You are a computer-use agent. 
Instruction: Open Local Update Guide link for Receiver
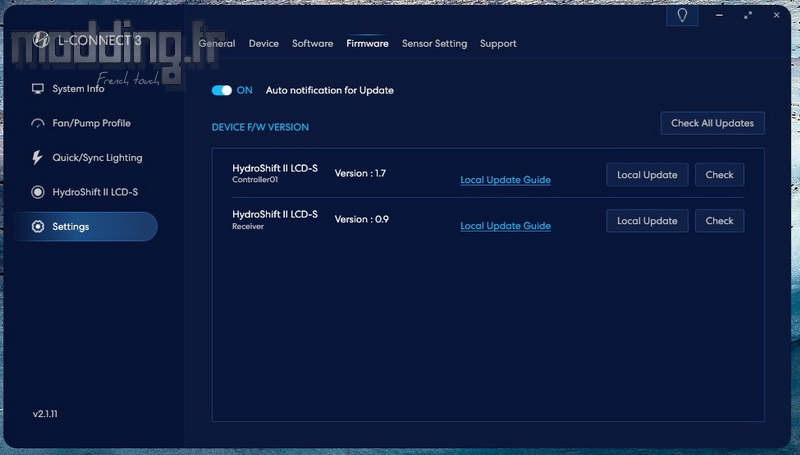[x=505, y=226]
